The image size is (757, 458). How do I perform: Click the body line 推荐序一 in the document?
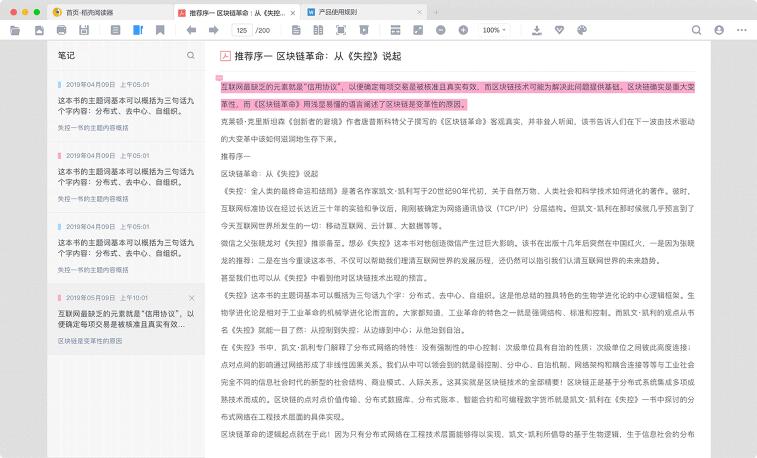[236, 156]
